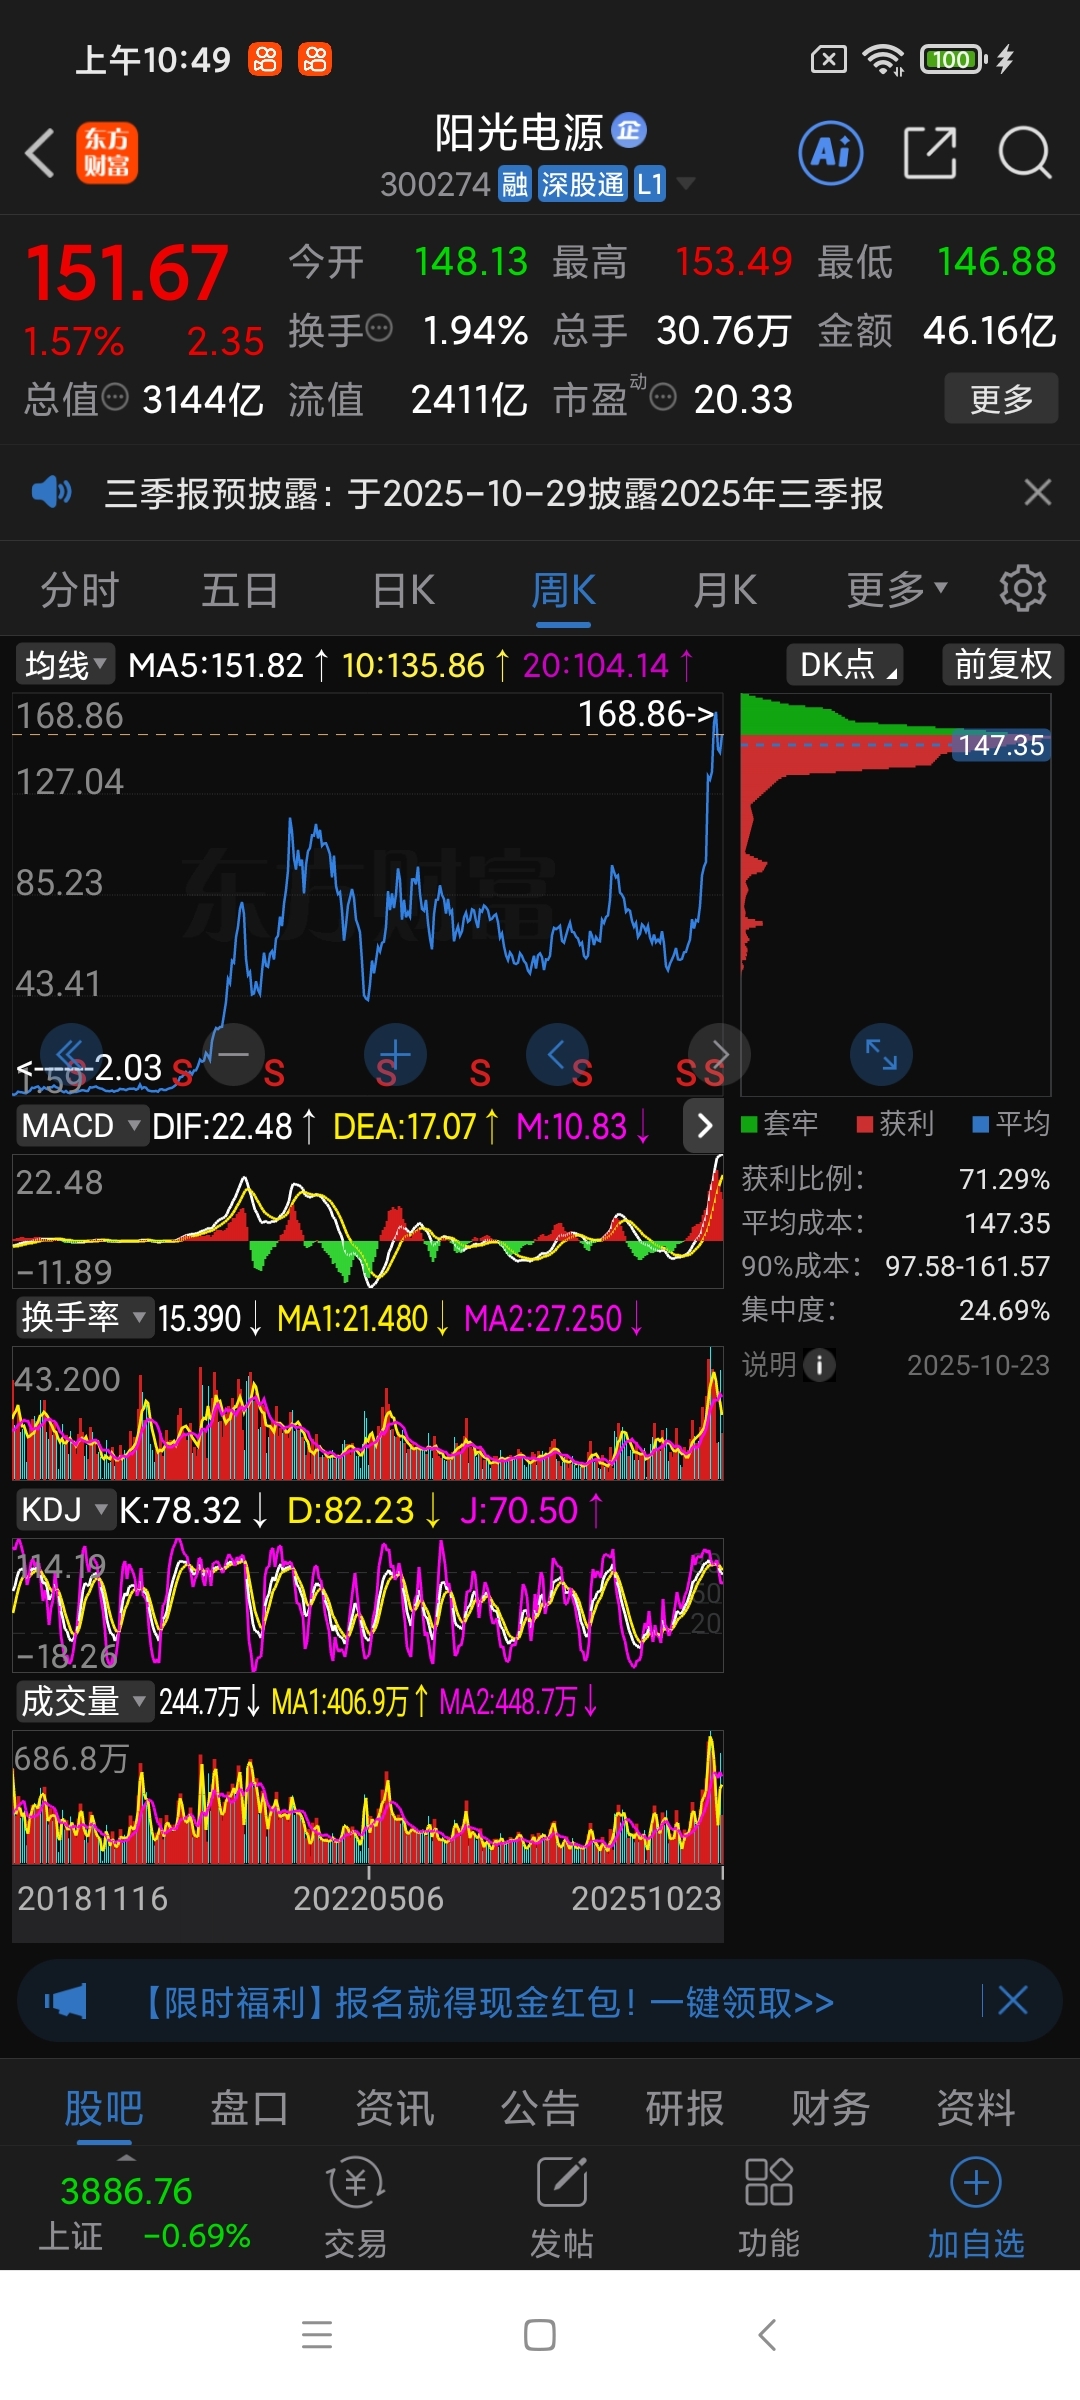Zoom out the K-line chart with minus button

click(233, 1054)
